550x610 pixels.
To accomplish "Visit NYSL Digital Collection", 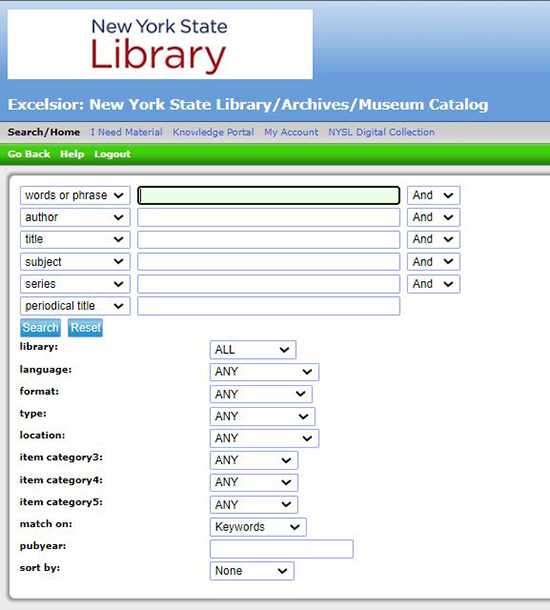I will [x=381, y=132].
